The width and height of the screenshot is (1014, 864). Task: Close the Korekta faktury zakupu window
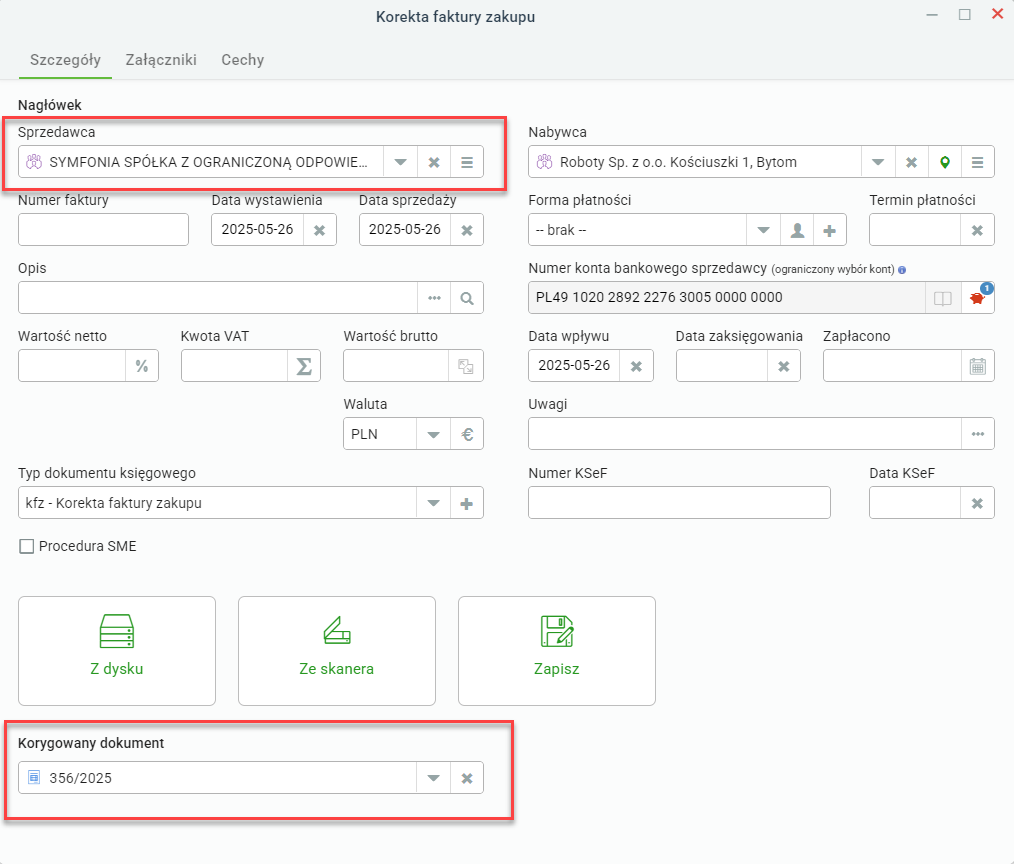tap(998, 14)
